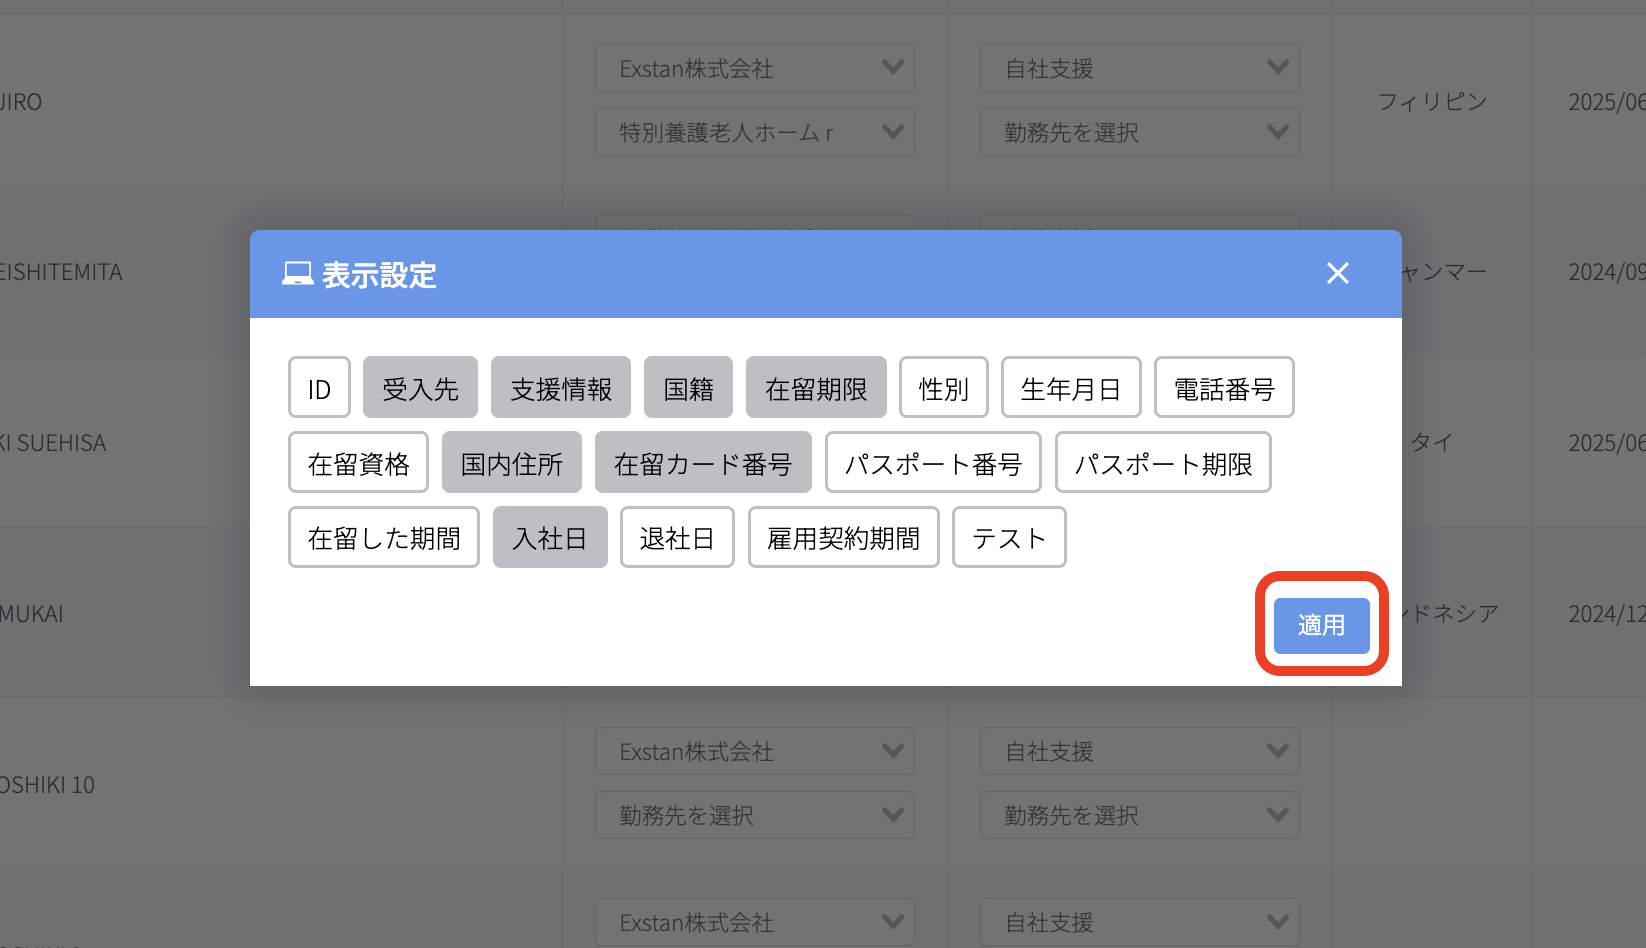1646x948 pixels.
Task: Toggle the 受入先 column chip
Action: click(420, 388)
